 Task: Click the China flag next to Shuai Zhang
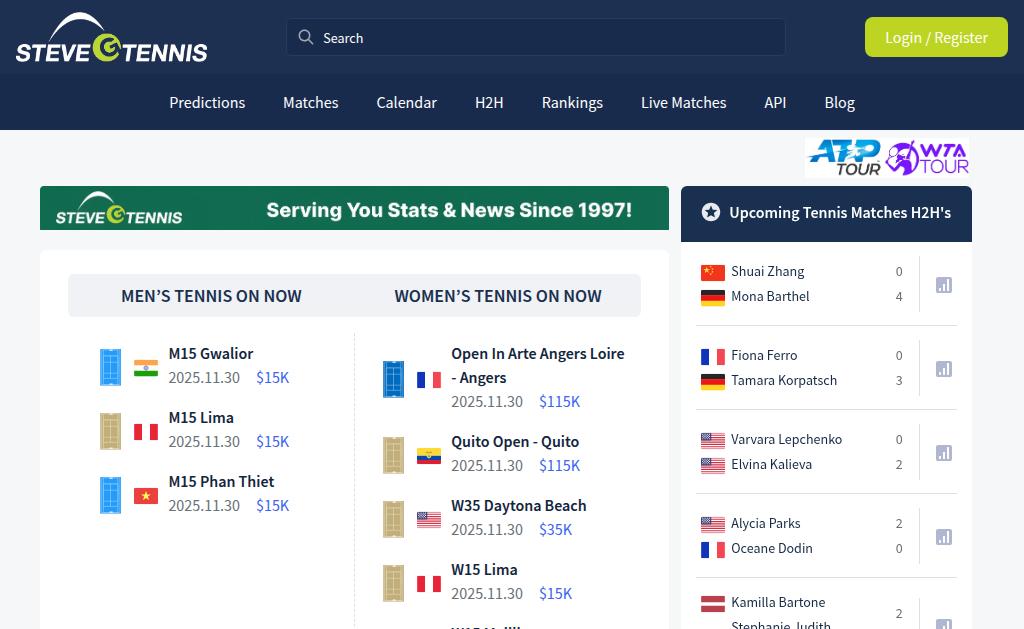coord(712,272)
